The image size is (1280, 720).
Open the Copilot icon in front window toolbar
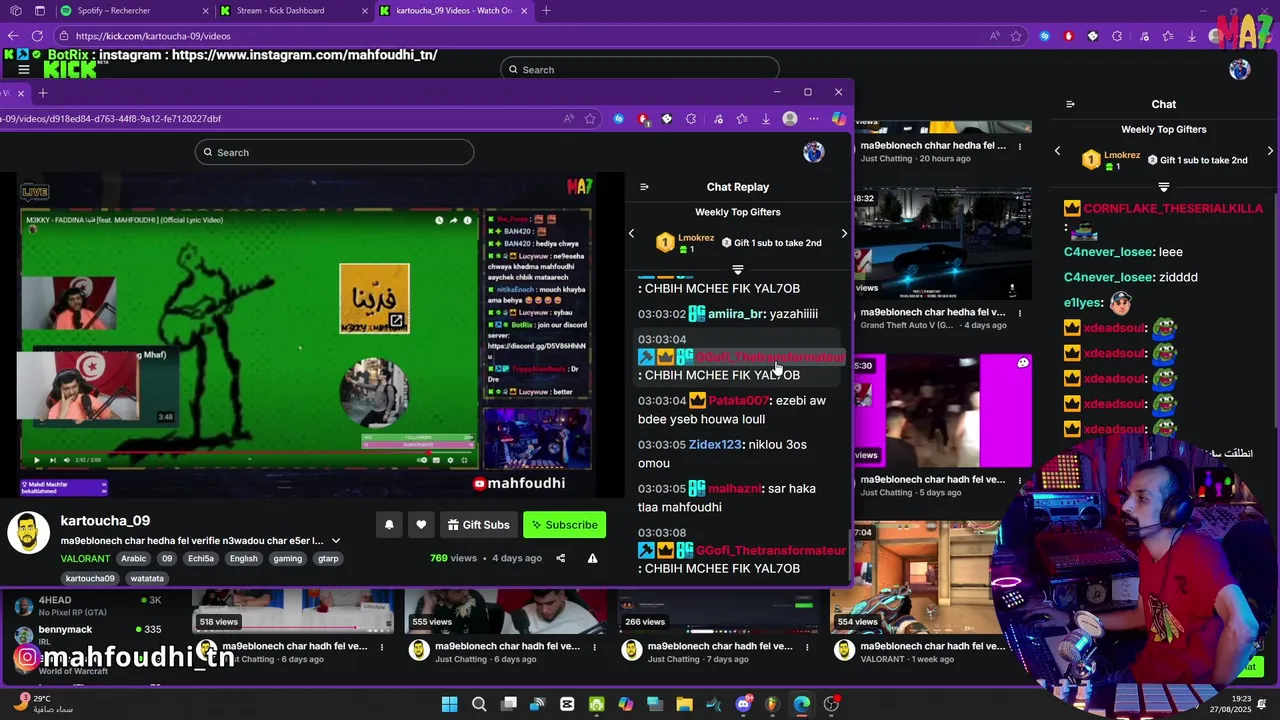pos(839,118)
